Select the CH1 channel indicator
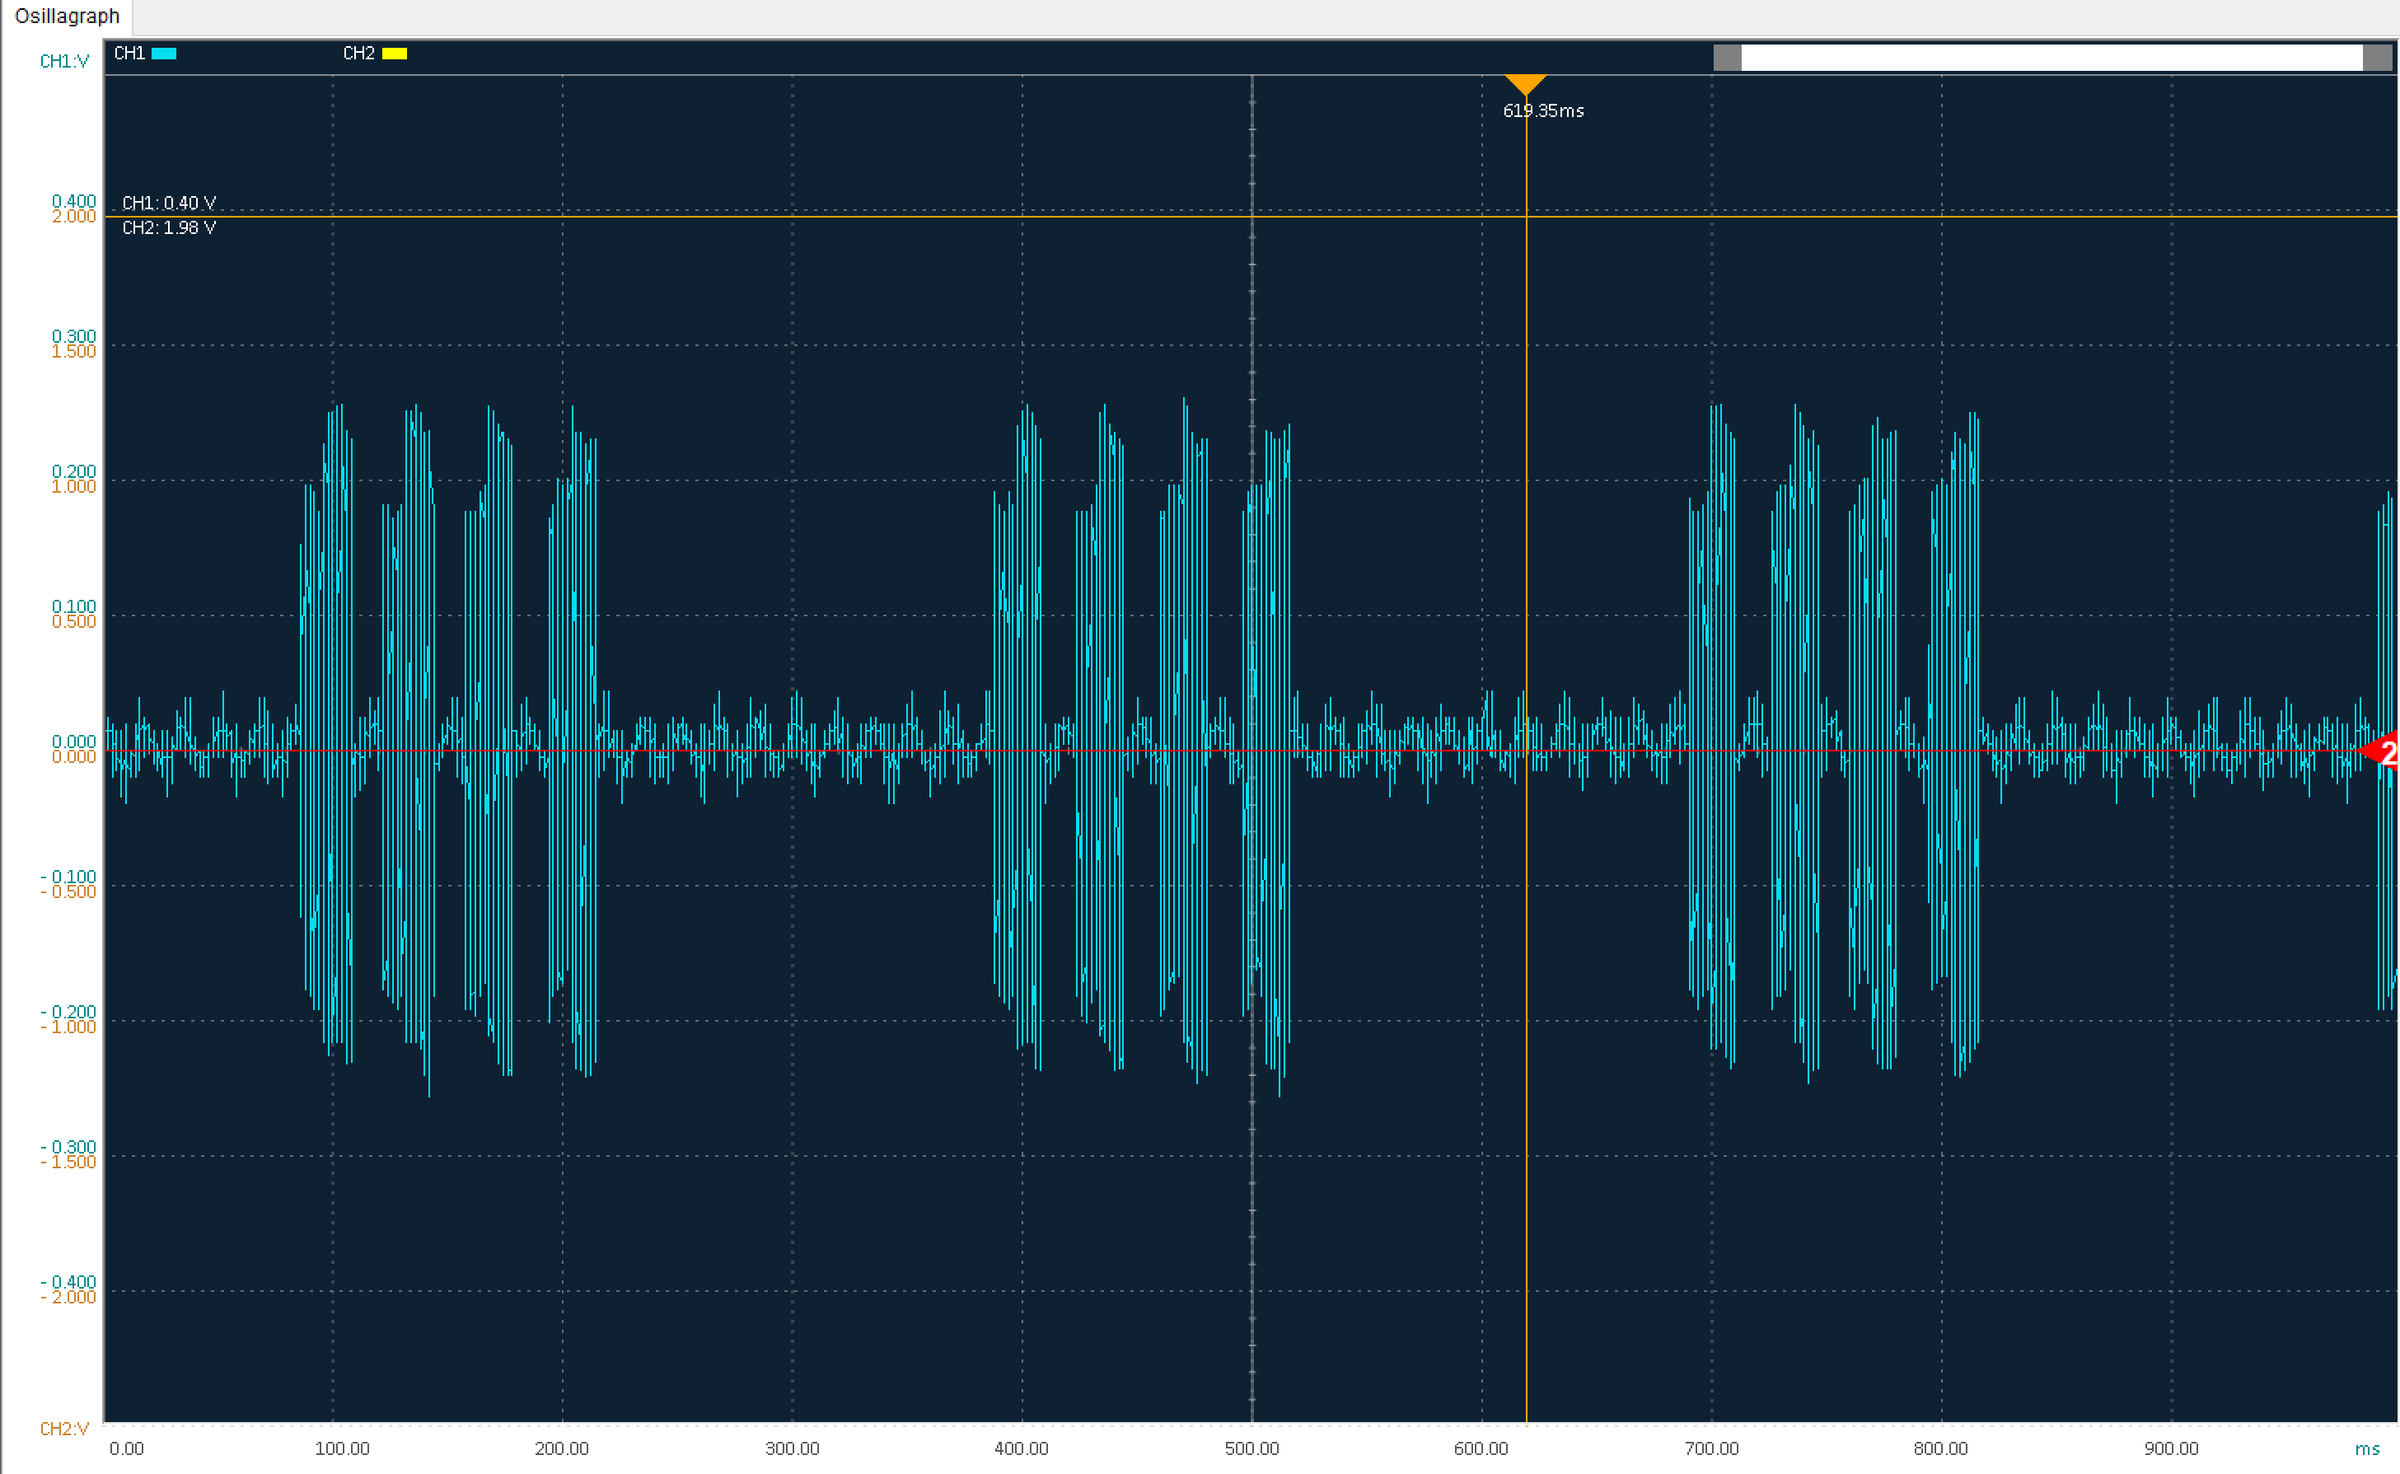 pos(128,54)
